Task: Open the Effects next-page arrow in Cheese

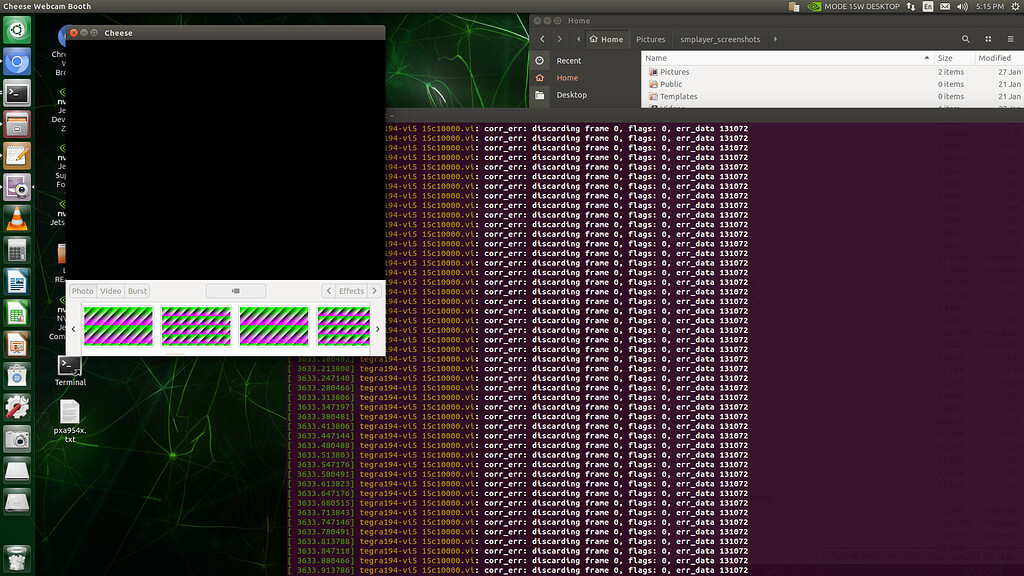Action: 374,290
